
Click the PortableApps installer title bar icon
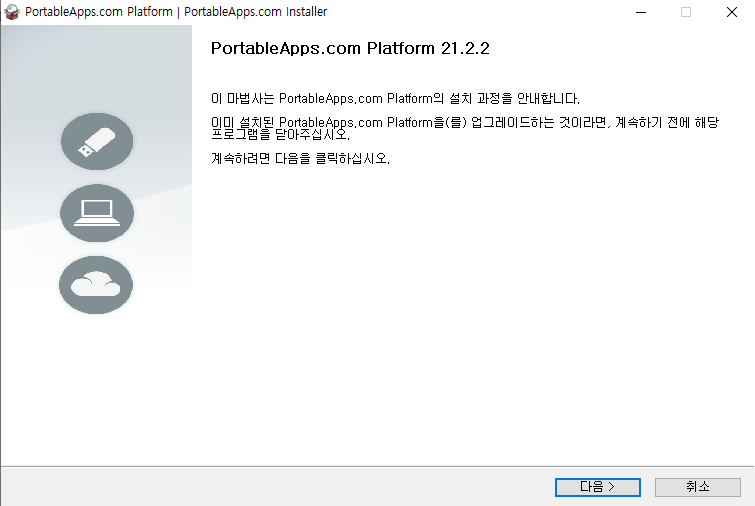tap(12, 12)
